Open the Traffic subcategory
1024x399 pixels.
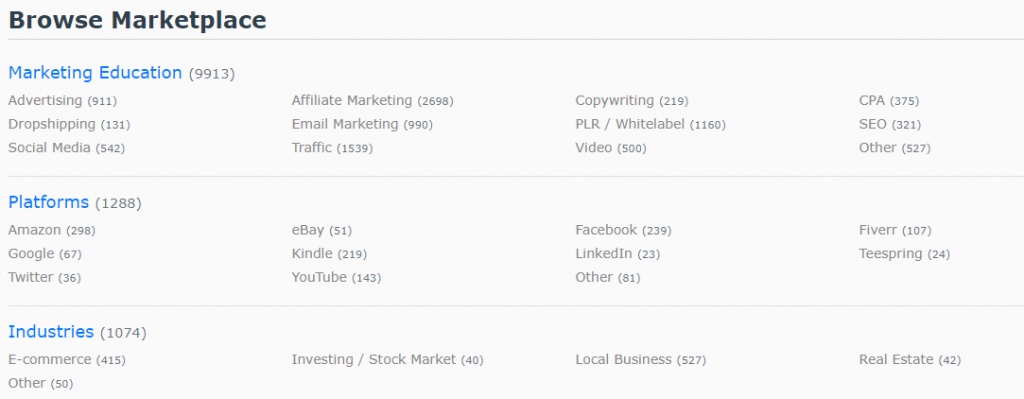click(x=312, y=148)
